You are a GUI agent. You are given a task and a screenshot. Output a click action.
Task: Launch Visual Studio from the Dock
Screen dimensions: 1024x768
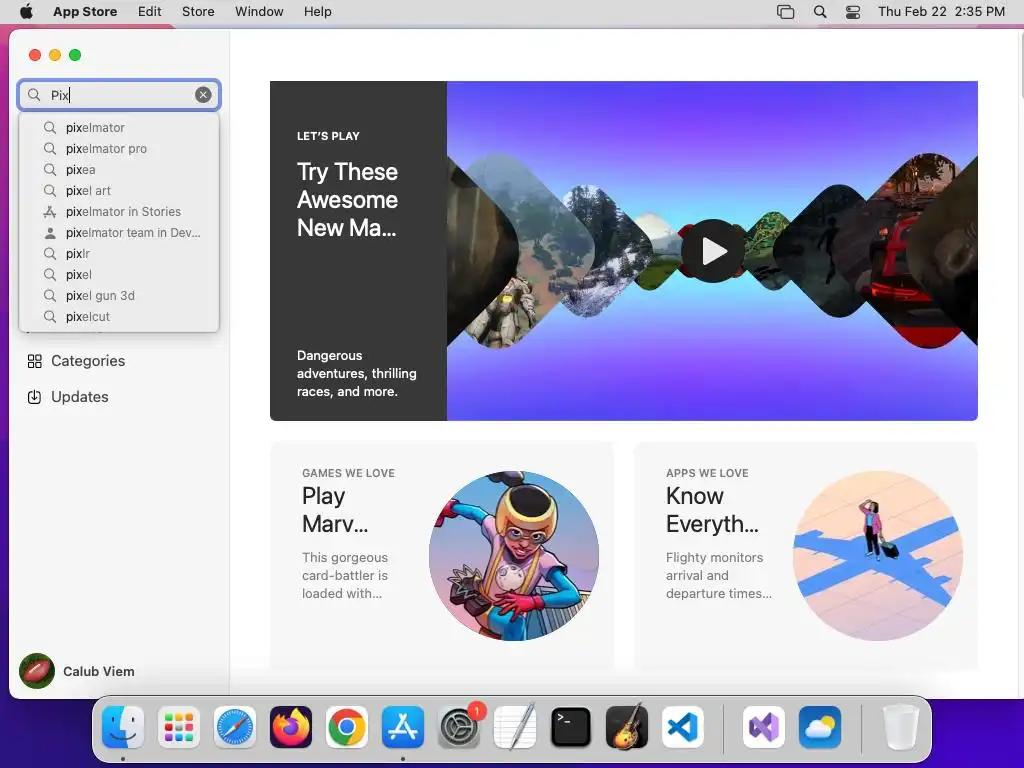pos(764,727)
